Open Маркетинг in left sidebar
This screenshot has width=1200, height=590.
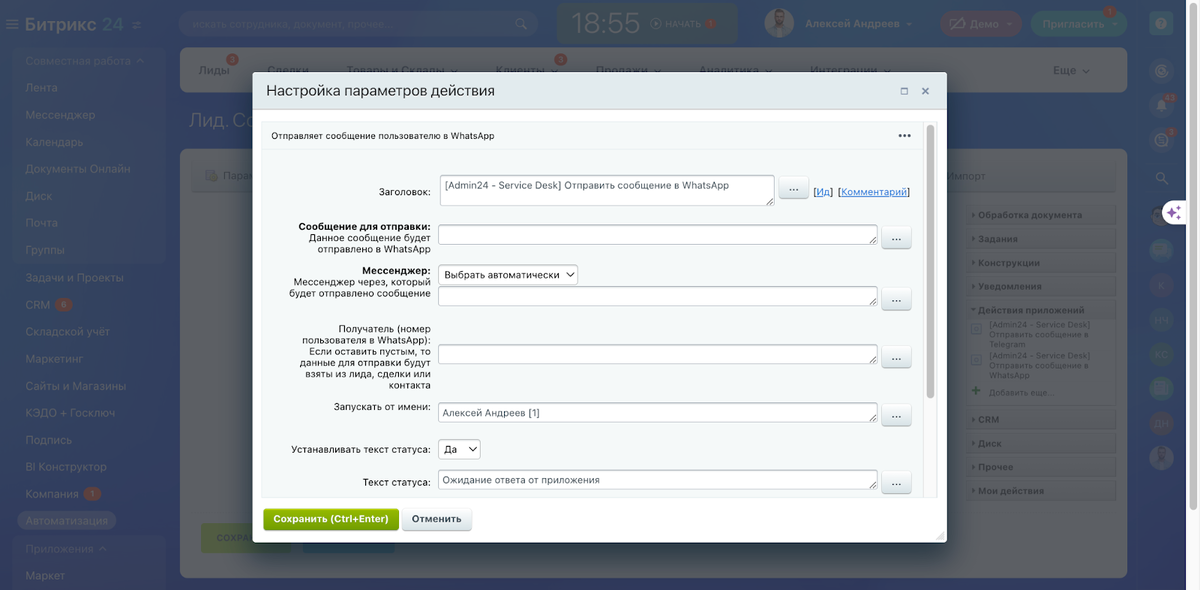coord(55,358)
